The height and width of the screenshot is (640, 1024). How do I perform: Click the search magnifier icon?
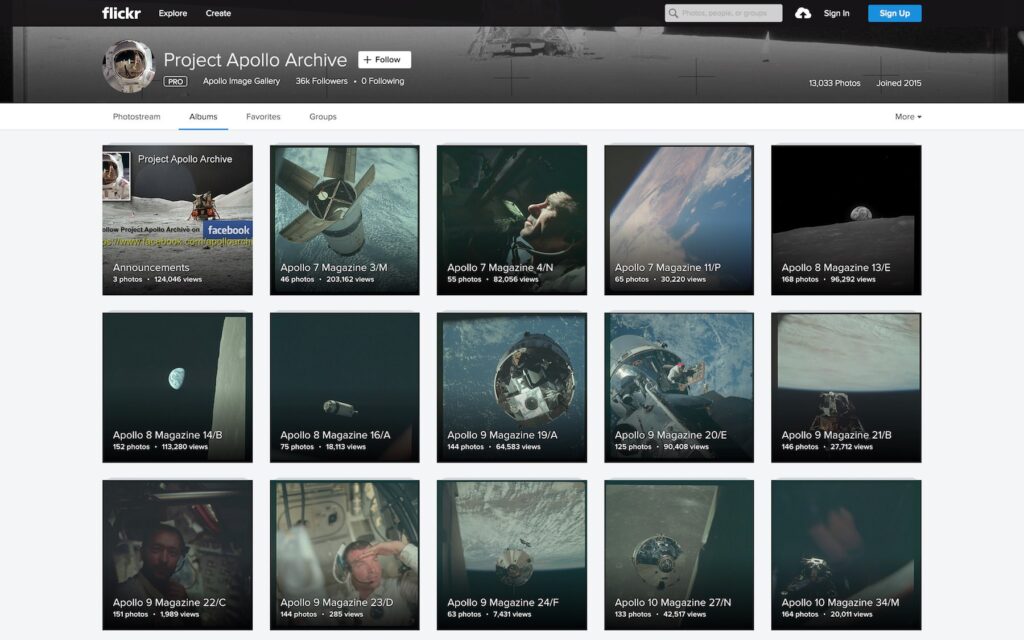pos(676,13)
